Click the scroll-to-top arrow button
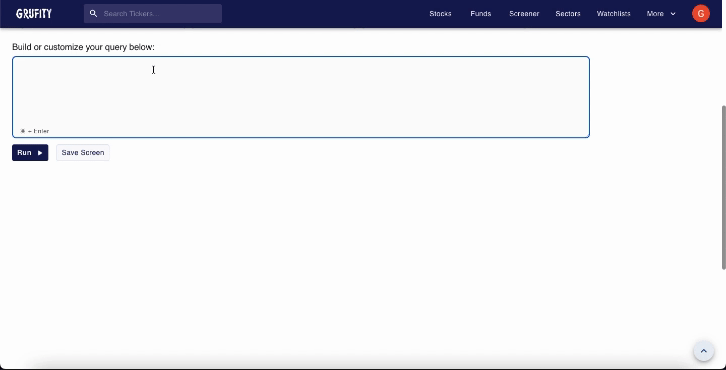This screenshot has width=726, height=370. coord(703,351)
